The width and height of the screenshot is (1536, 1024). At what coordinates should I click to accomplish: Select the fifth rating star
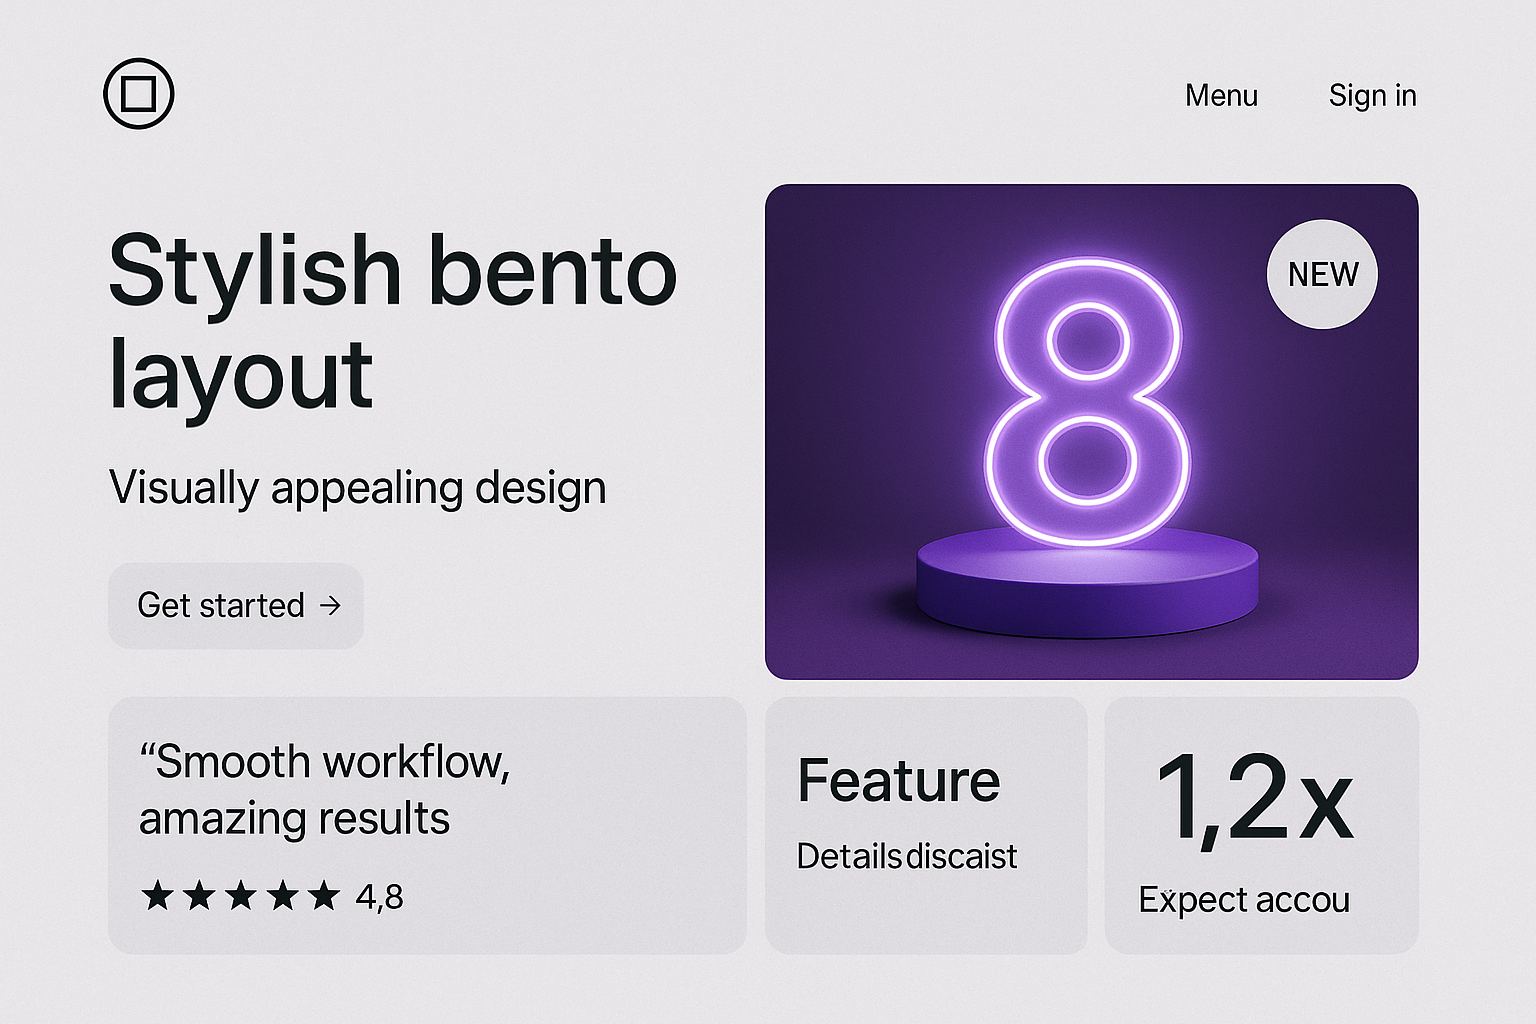324,896
